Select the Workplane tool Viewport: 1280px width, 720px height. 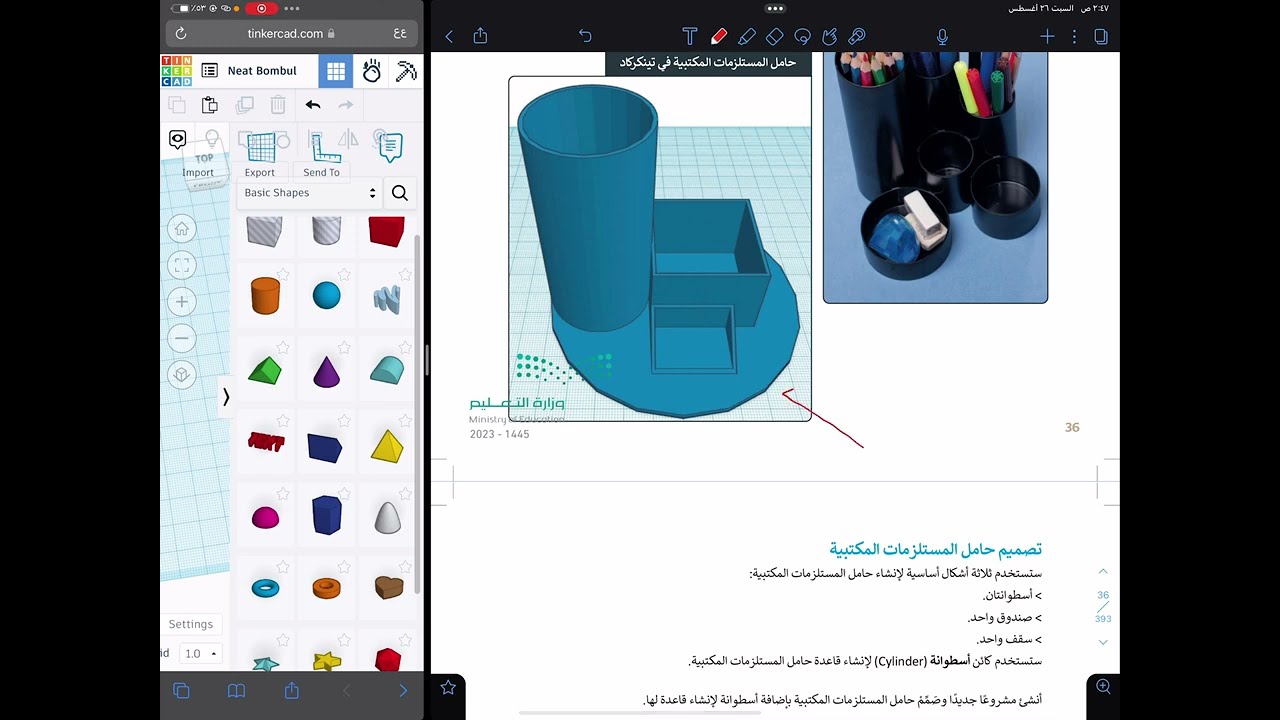(260, 147)
